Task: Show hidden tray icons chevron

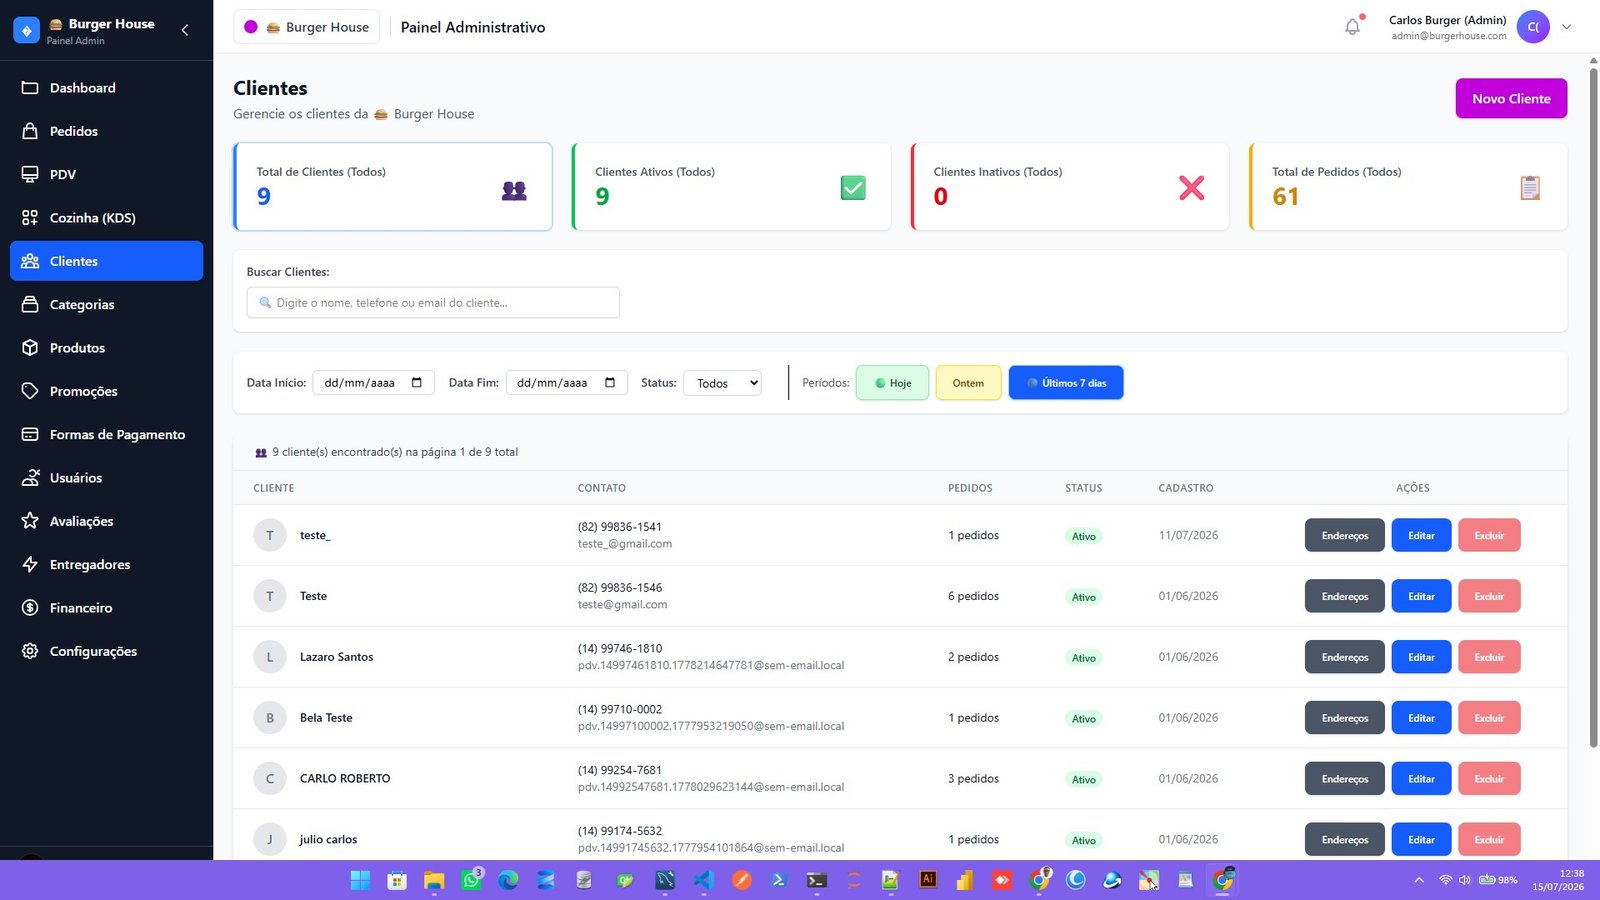Action: (x=1418, y=880)
